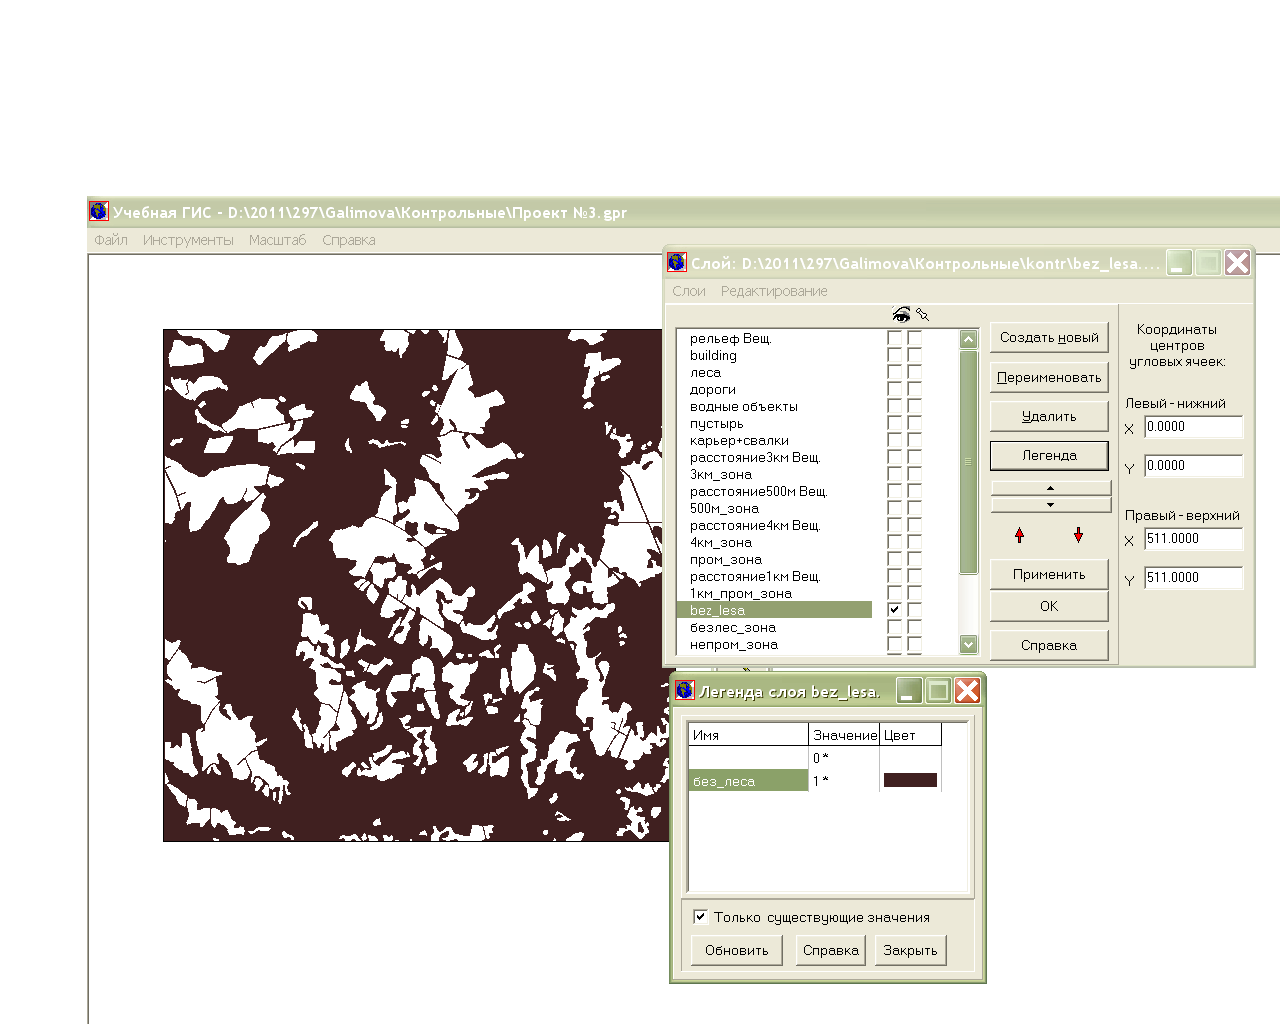Show the дороги layer
1280x1024 pixels.
pos(894,390)
